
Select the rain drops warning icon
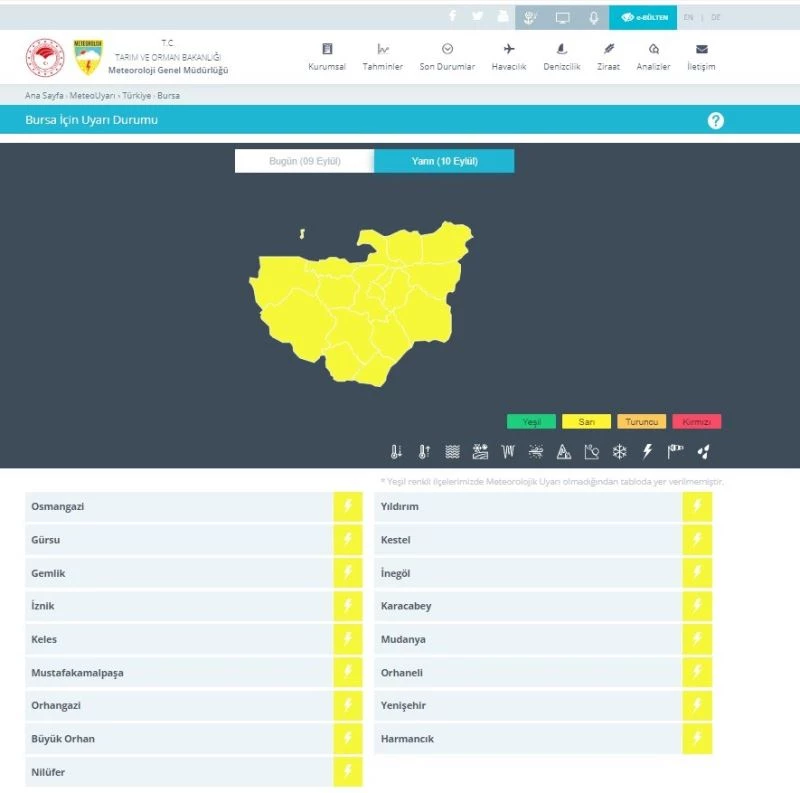click(704, 452)
